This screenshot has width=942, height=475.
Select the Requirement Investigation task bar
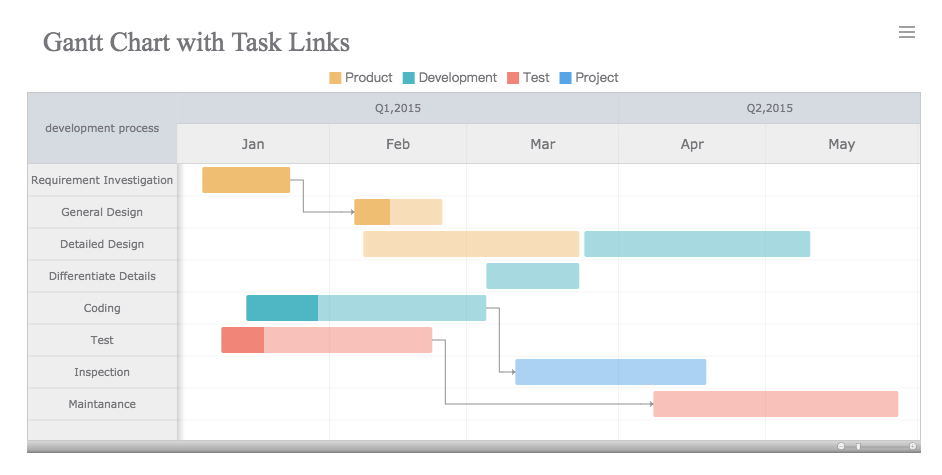246,180
